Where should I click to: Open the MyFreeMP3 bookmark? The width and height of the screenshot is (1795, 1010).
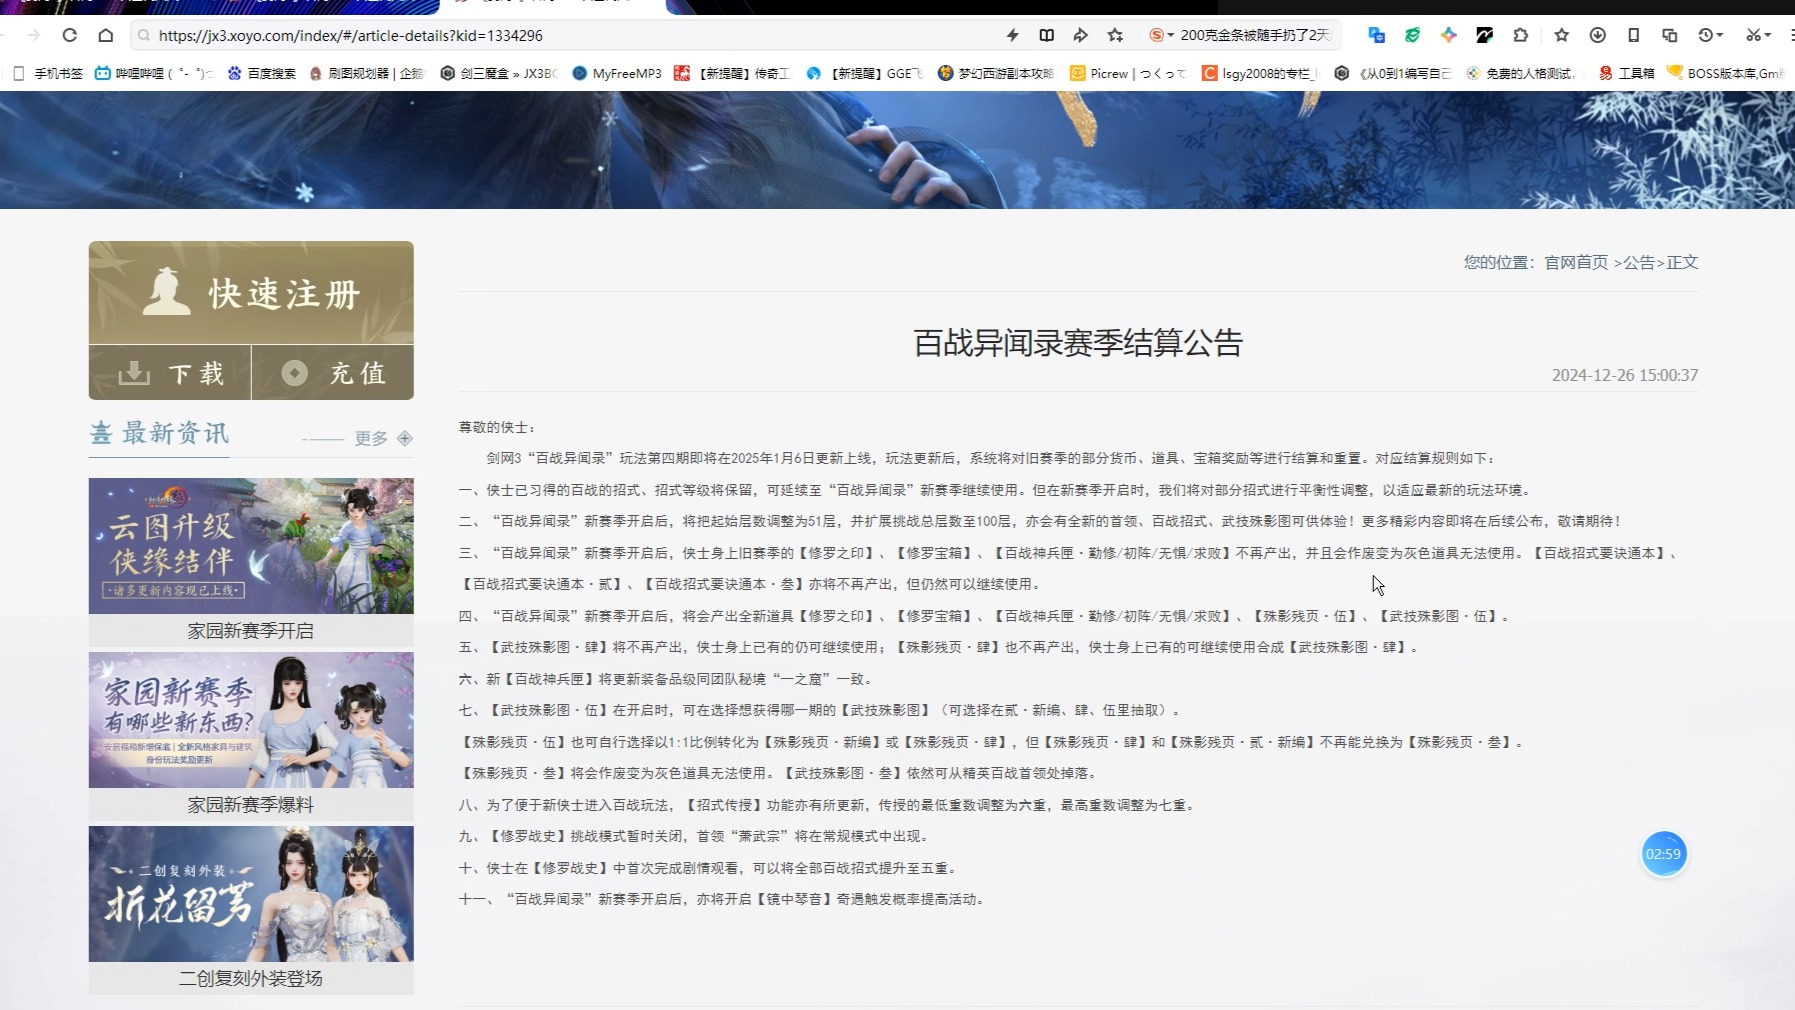[x=616, y=73]
